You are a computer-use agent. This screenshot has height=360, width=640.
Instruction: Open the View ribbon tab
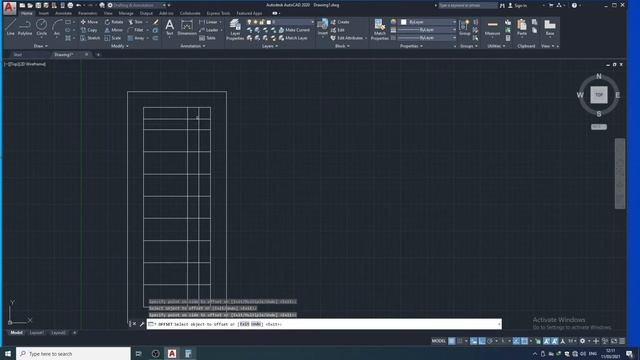(x=108, y=13)
